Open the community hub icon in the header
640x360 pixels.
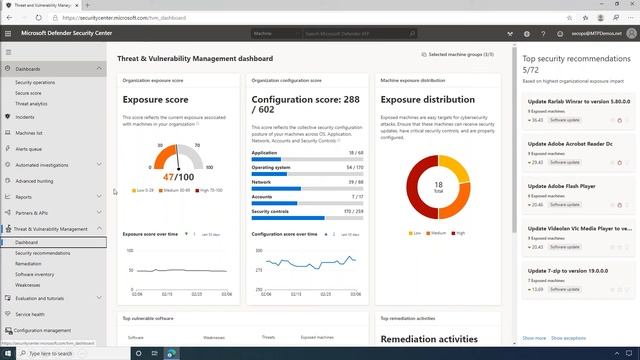[510, 34]
